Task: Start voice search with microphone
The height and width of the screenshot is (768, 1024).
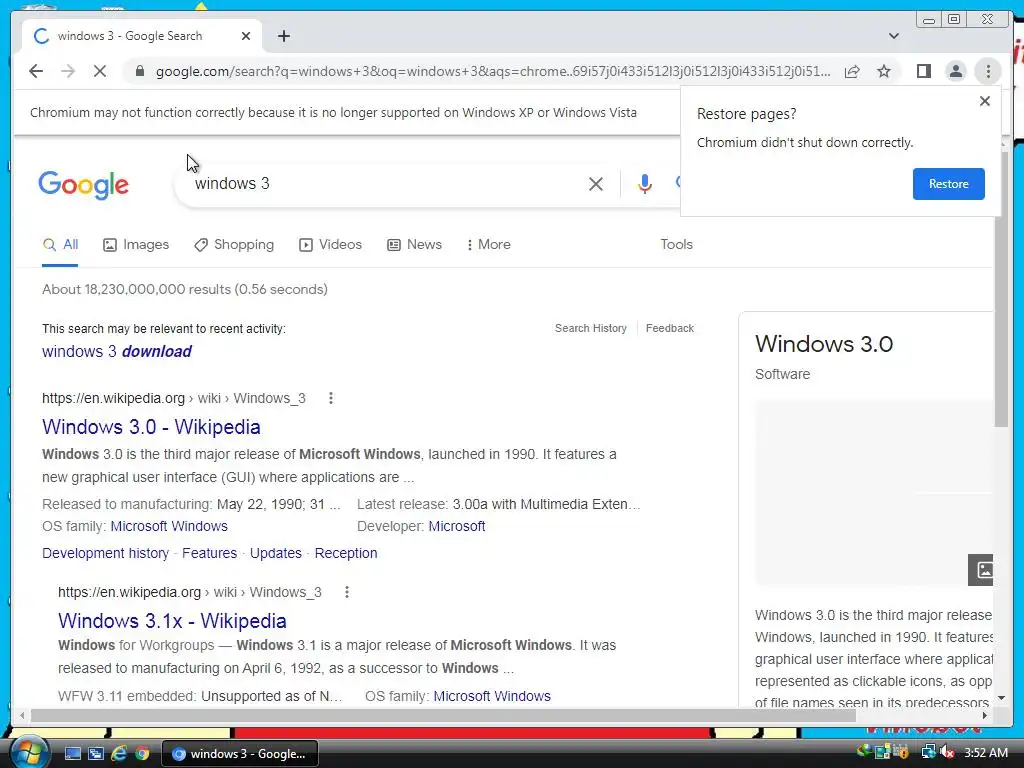Action: click(645, 184)
